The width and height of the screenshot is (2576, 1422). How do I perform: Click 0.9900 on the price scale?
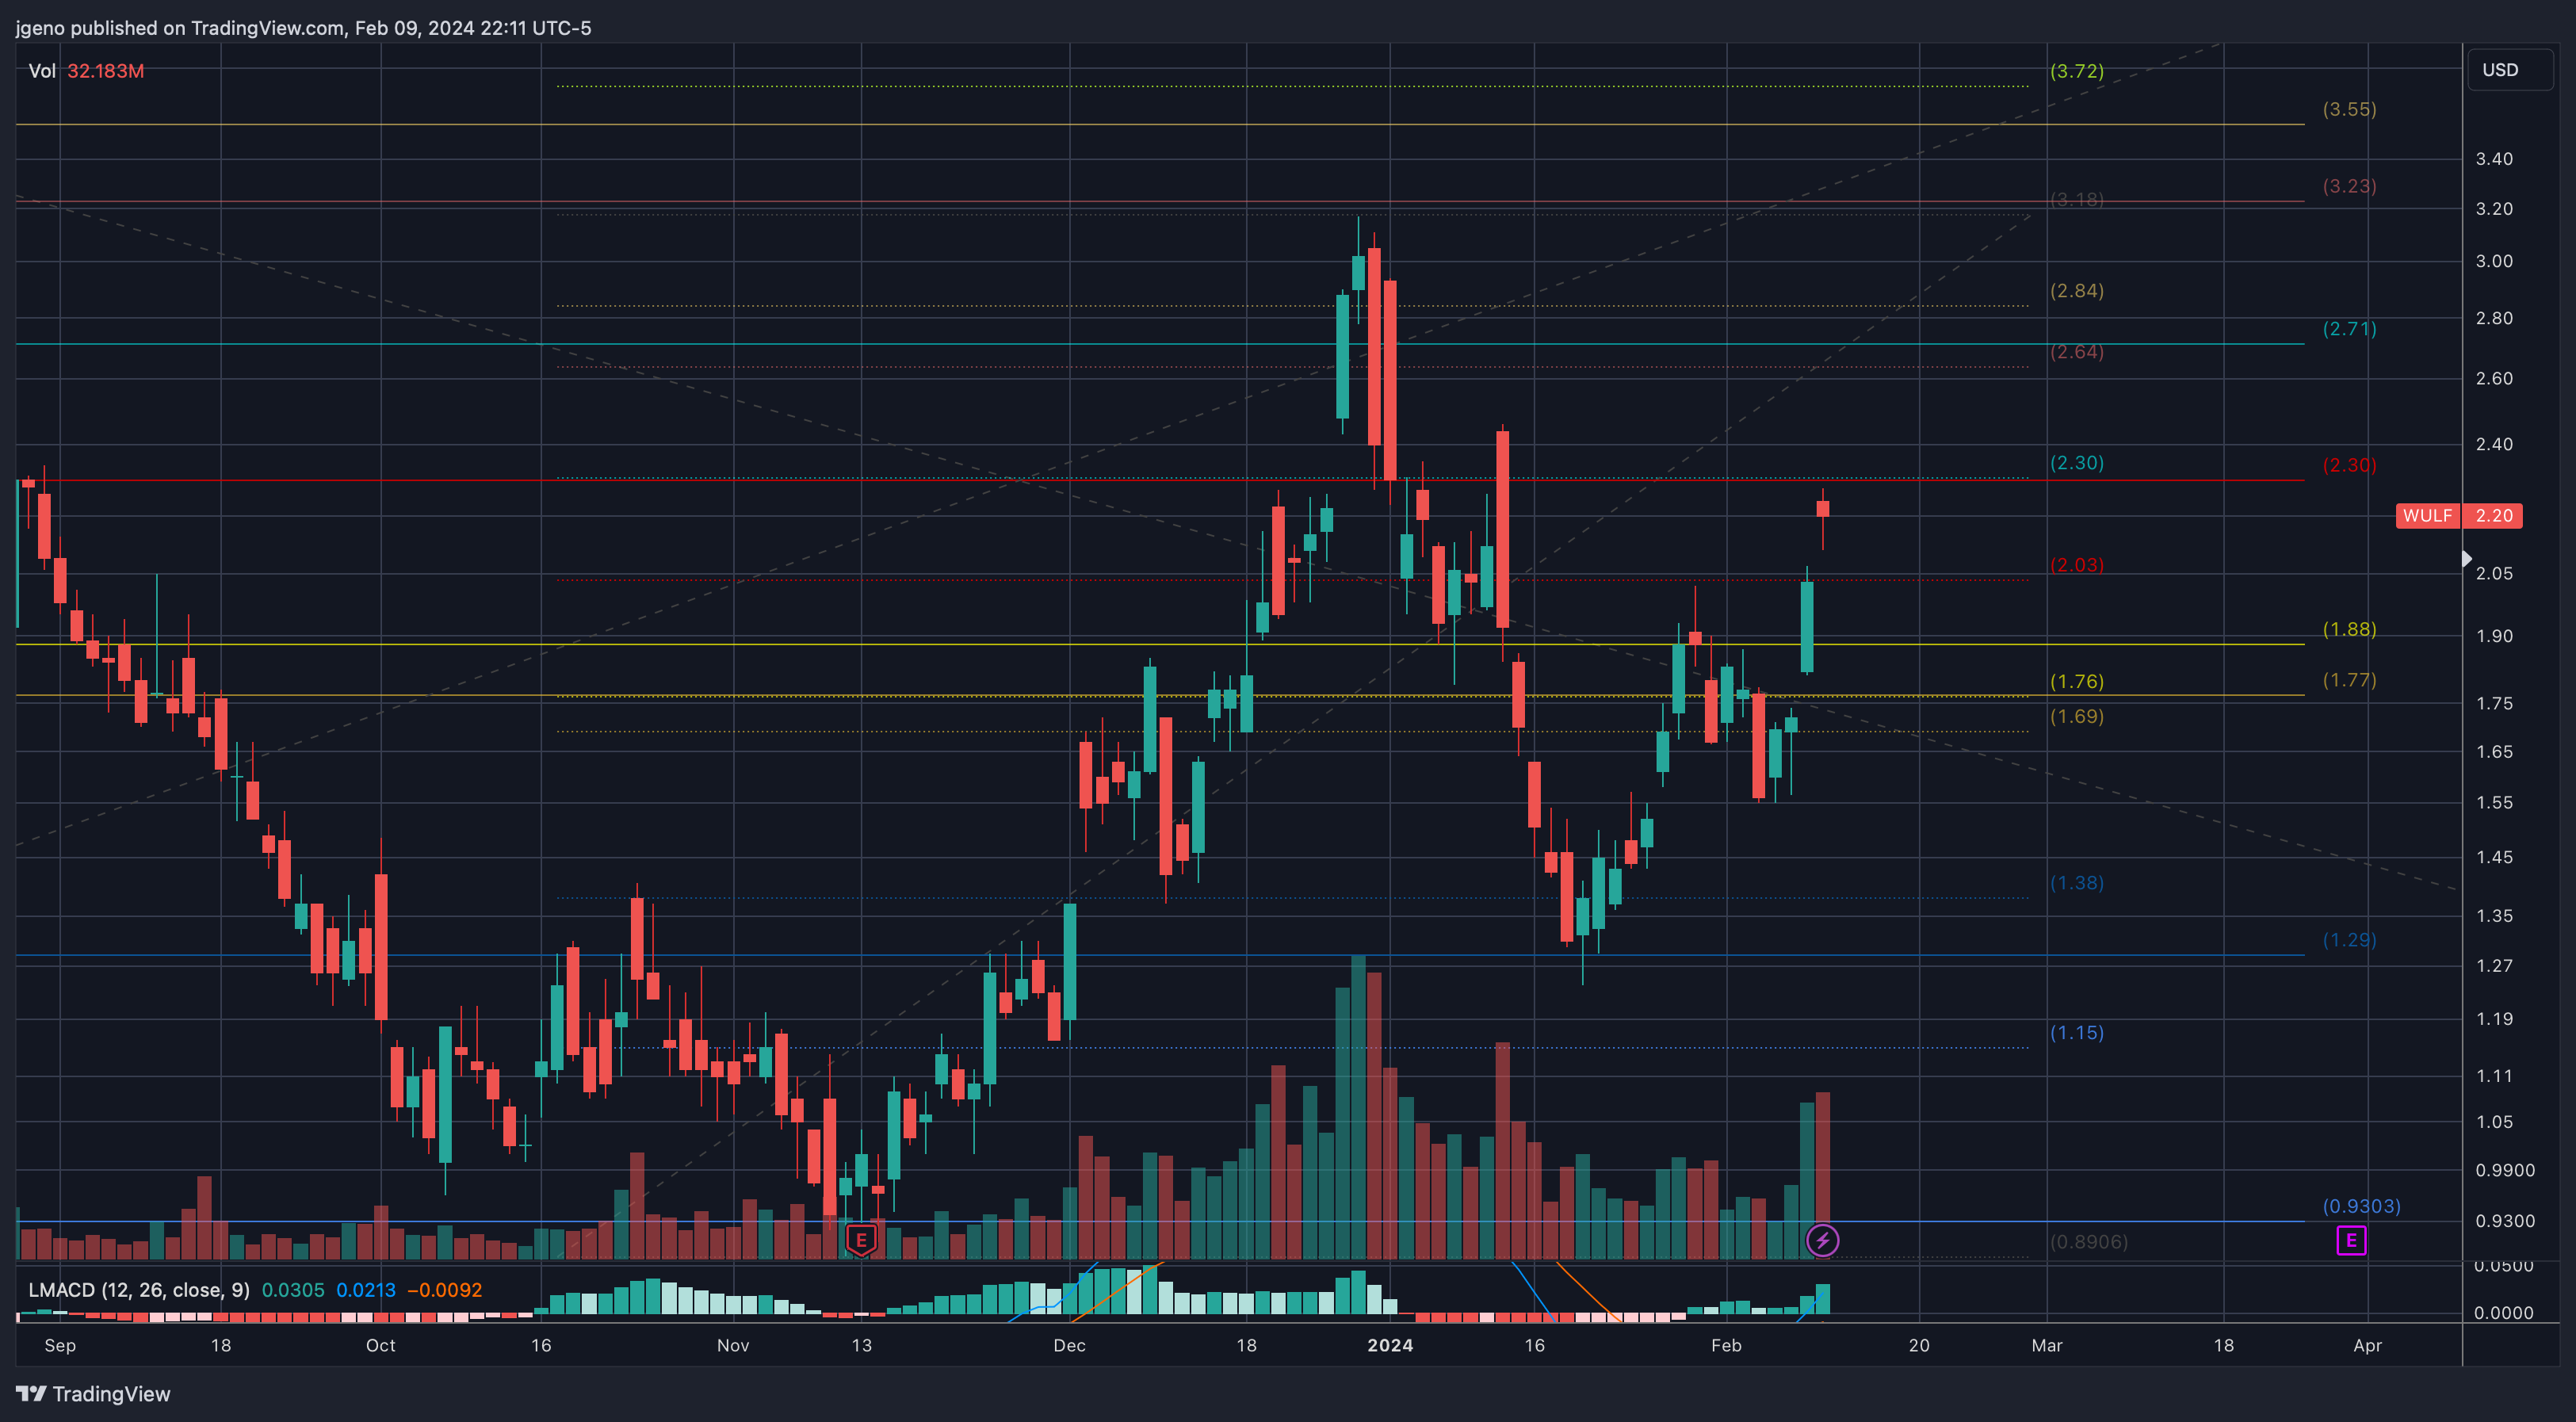(x=2505, y=1170)
